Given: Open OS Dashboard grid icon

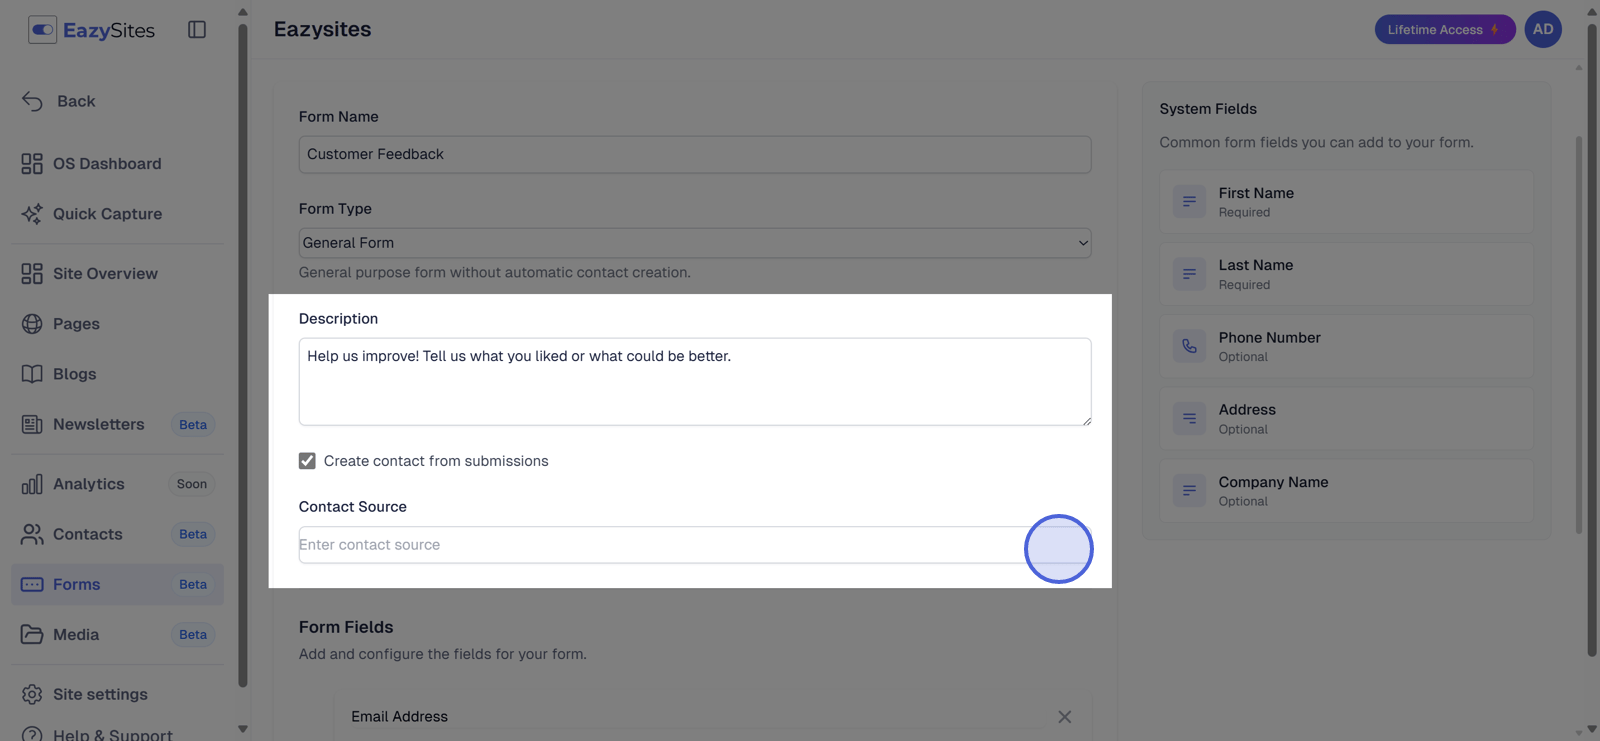Looking at the screenshot, I should click(32, 164).
